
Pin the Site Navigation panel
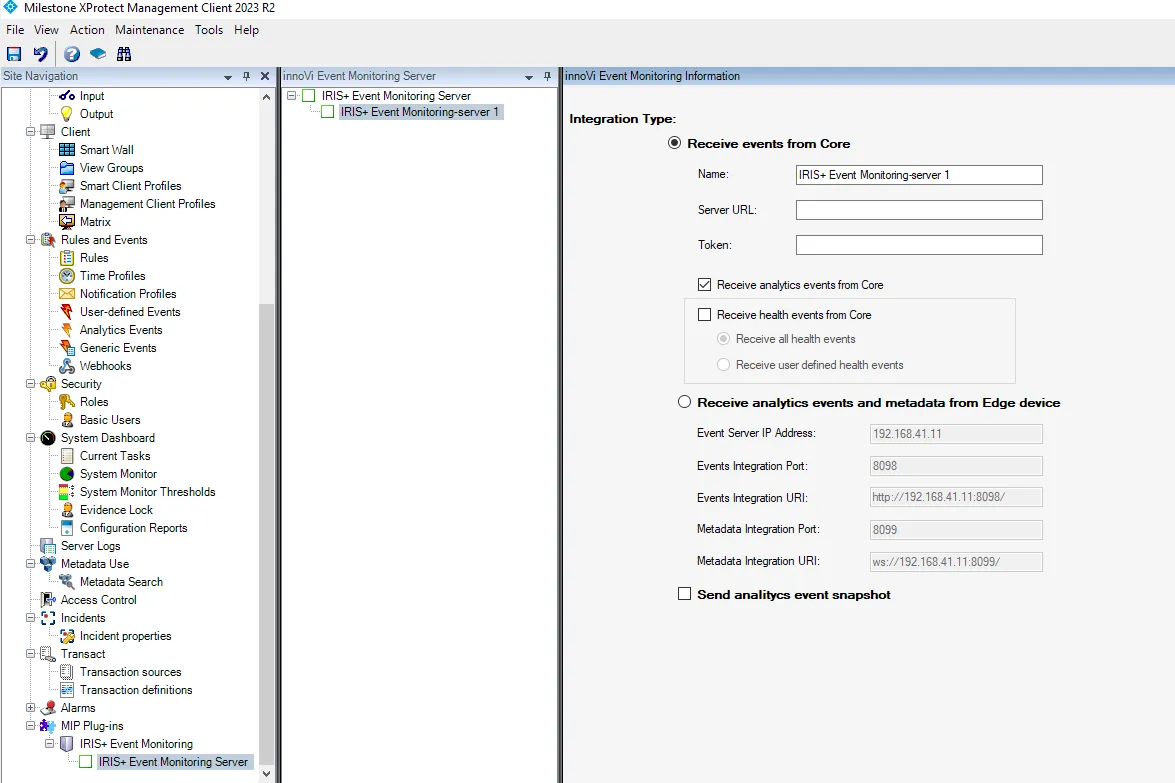pos(247,76)
